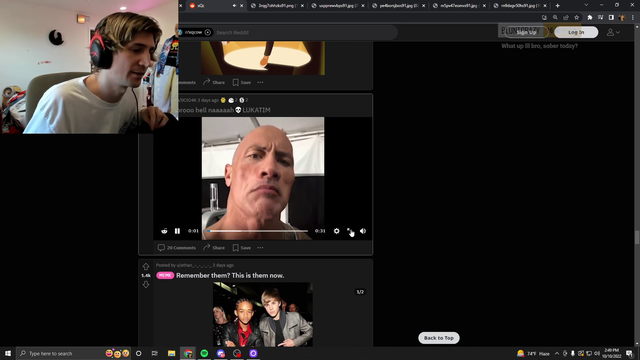Image resolution: width=640 pixels, height=360 pixels.
Task: Toggle fullscreen on the video player
Action: tap(350, 231)
